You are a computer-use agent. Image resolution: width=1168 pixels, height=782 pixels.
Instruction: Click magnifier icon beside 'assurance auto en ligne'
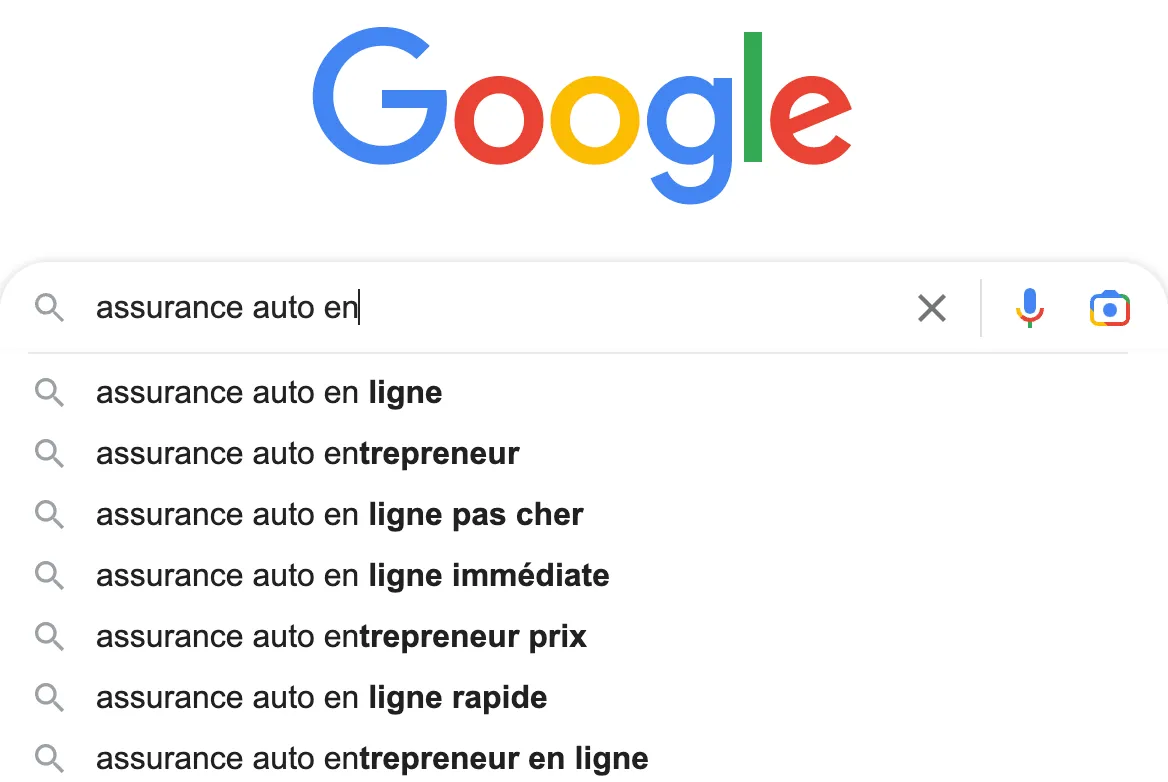[49, 392]
